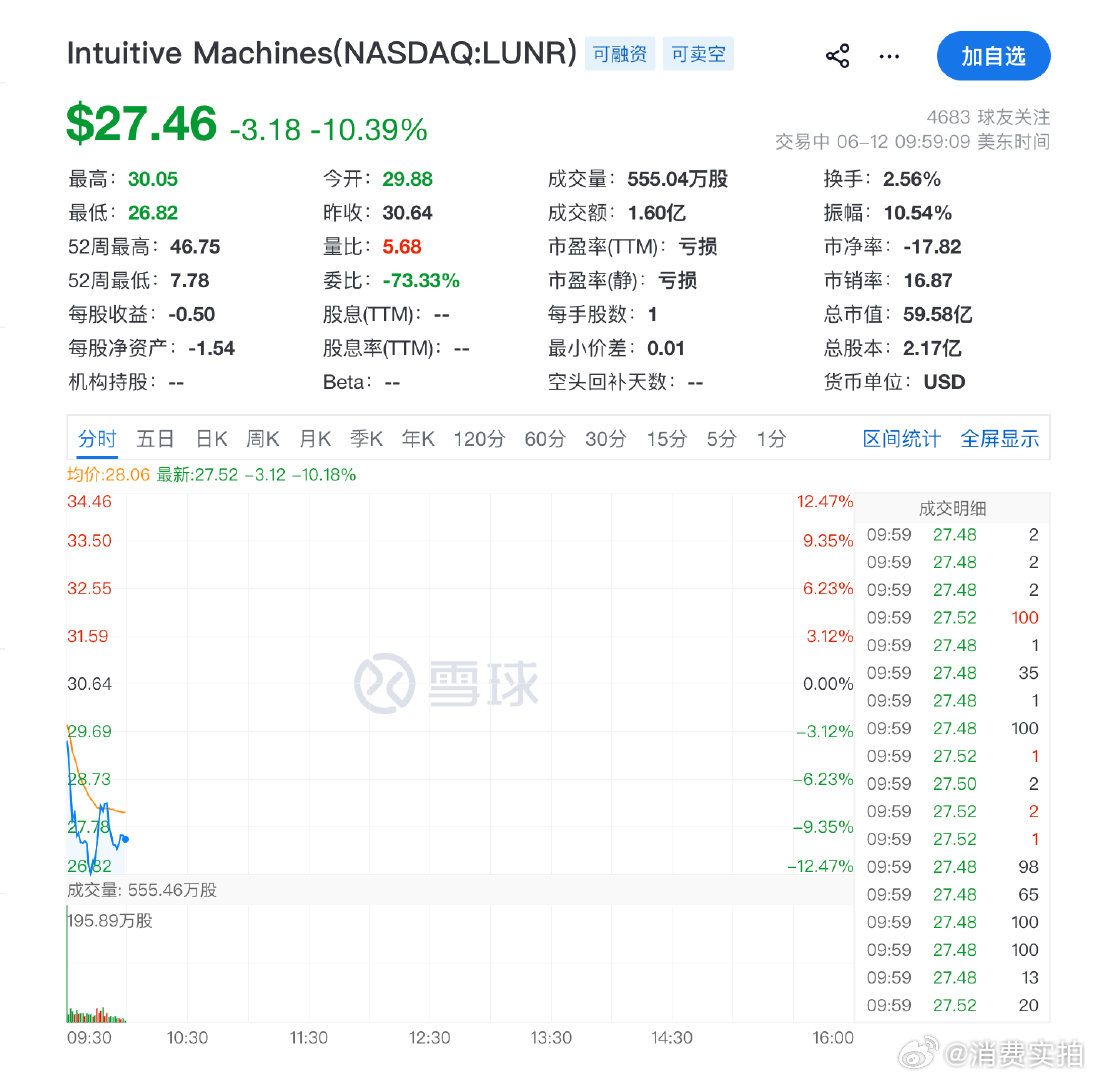The image size is (1095, 1080).
Task: Click the 最高 value 30.05
Action: click(x=153, y=179)
